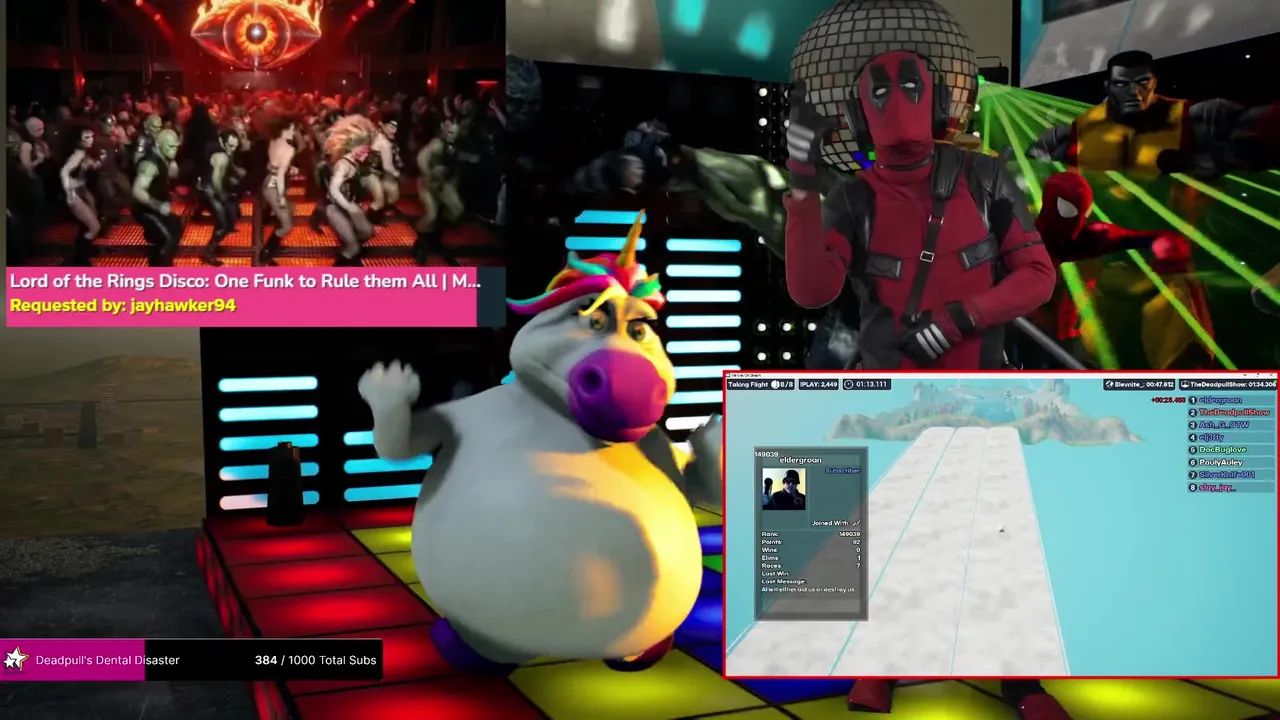Click 'Blevnite_: 00:47.612' best time
1280x720 pixels.
[1146, 384]
